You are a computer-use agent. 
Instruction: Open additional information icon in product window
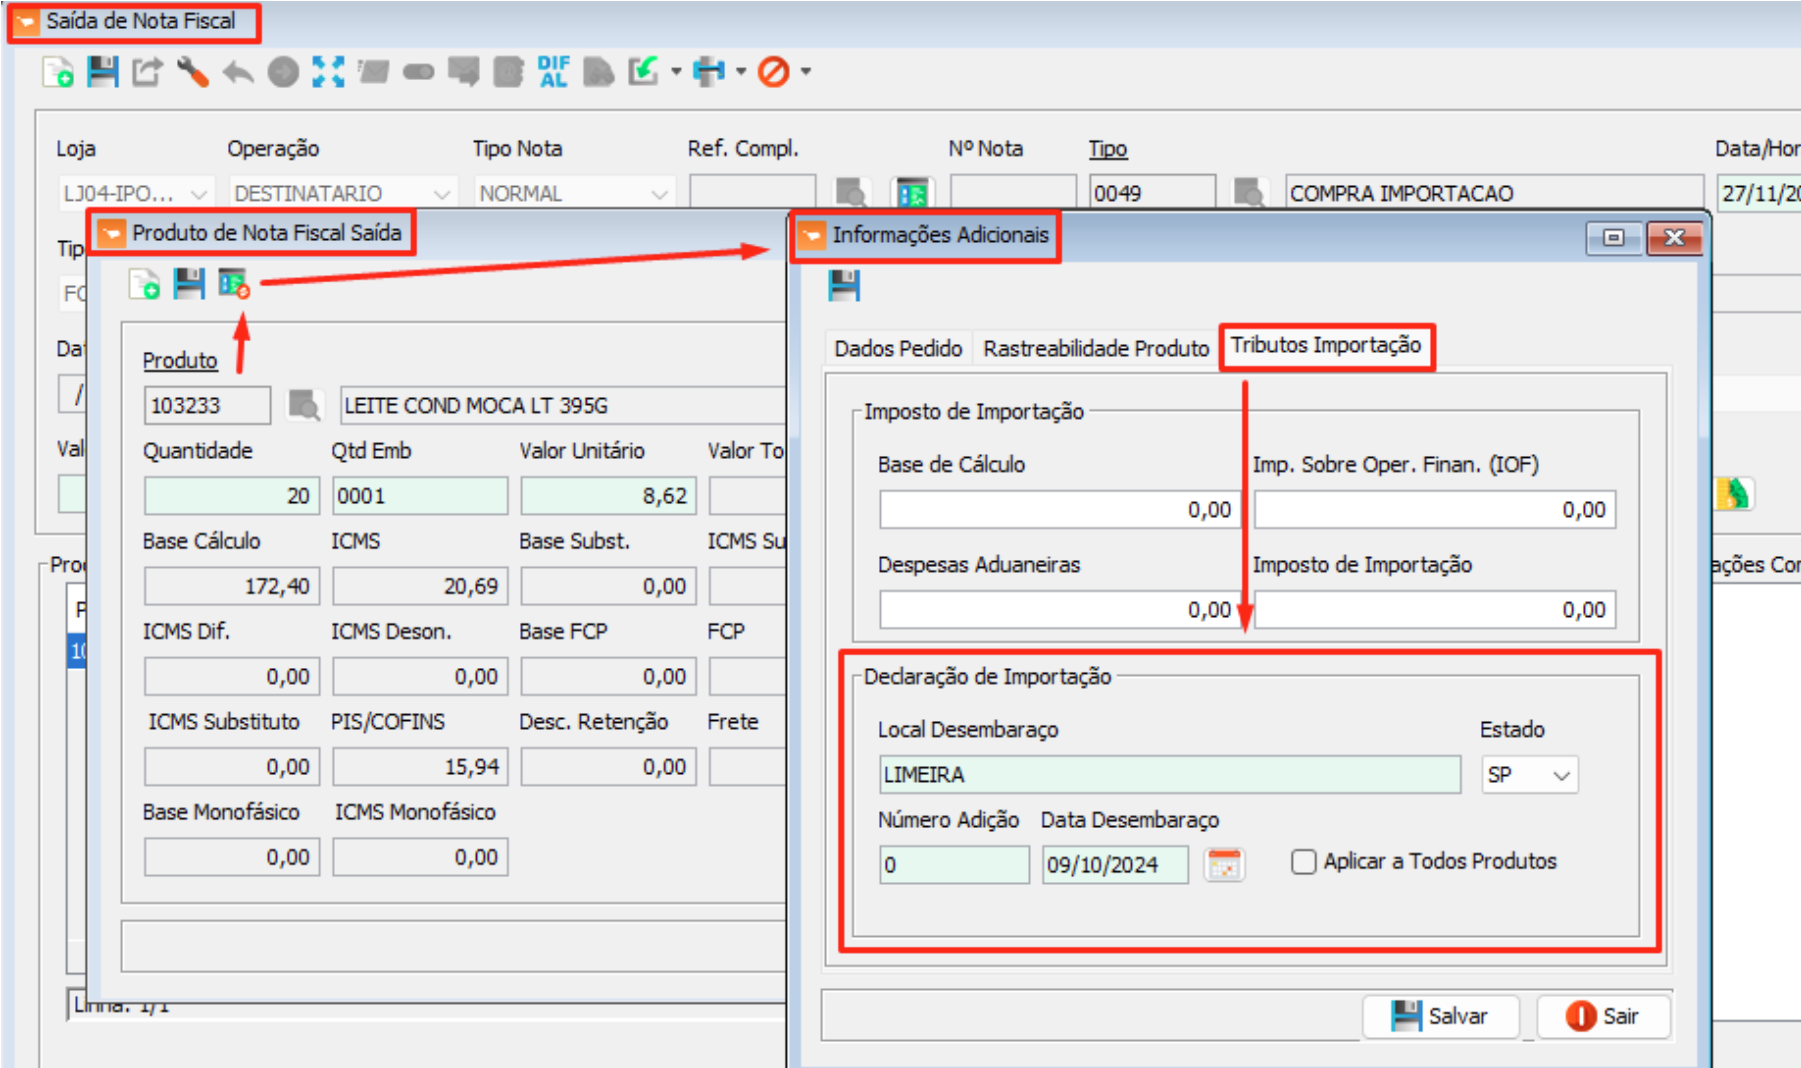point(234,285)
